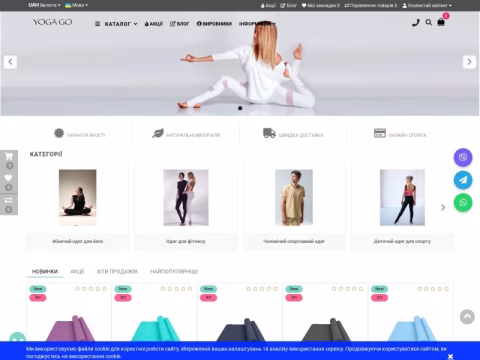This screenshot has width=480, height=360.
Task: Go to the next banner slide
Action: tap(469, 62)
